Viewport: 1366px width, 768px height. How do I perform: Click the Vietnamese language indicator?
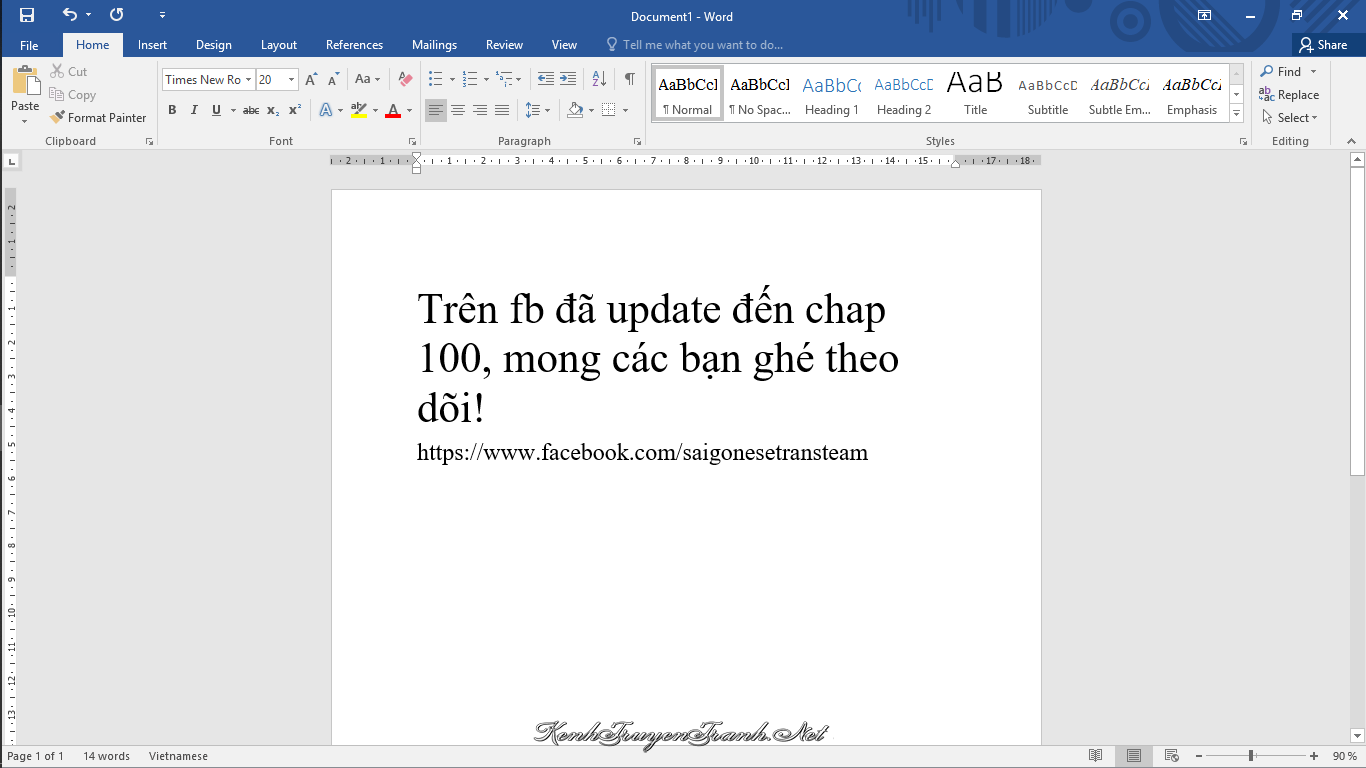(178, 756)
